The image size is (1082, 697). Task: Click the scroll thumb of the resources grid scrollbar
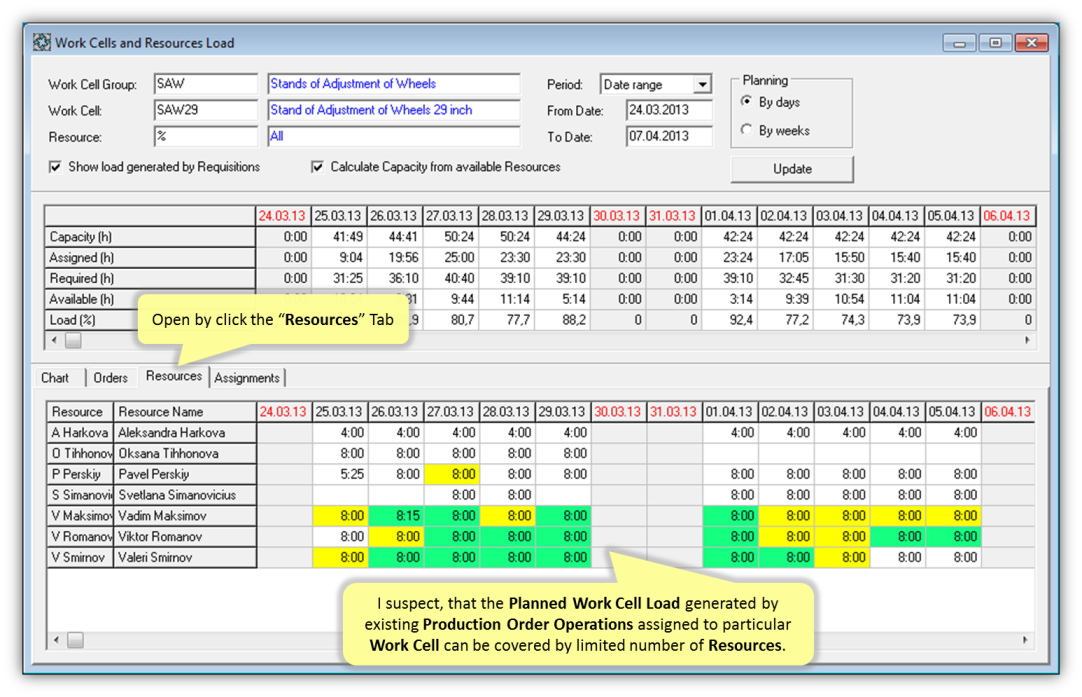[x=75, y=640]
